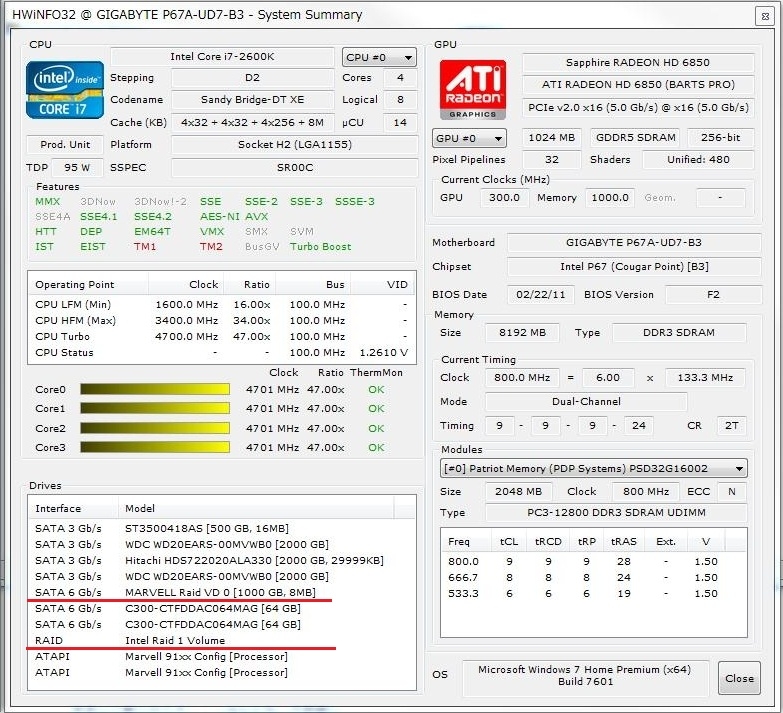Image resolution: width=783 pixels, height=713 pixels.
Task: Click the BIOS Version F2 field
Action: tap(713, 295)
